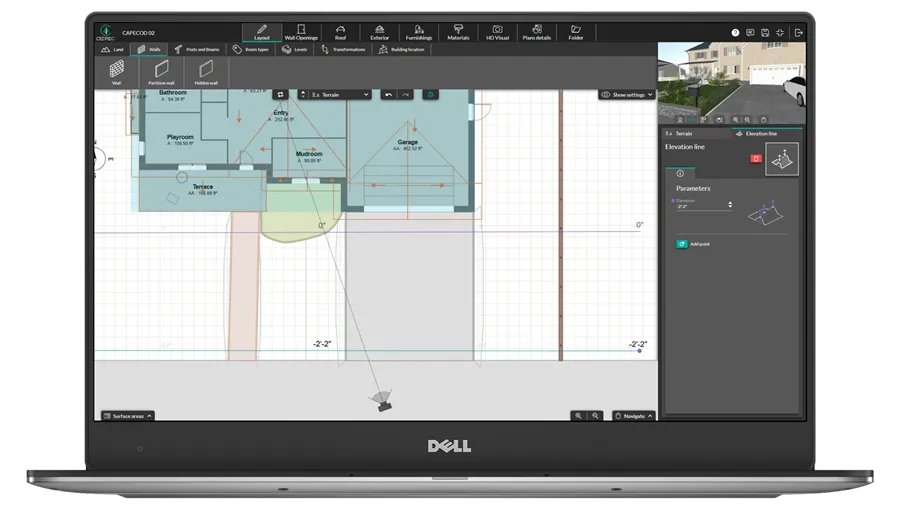This screenshot has height=506, width=900.
Task: Open the Terrain level dropdown
Action: (x=339, y=95)
